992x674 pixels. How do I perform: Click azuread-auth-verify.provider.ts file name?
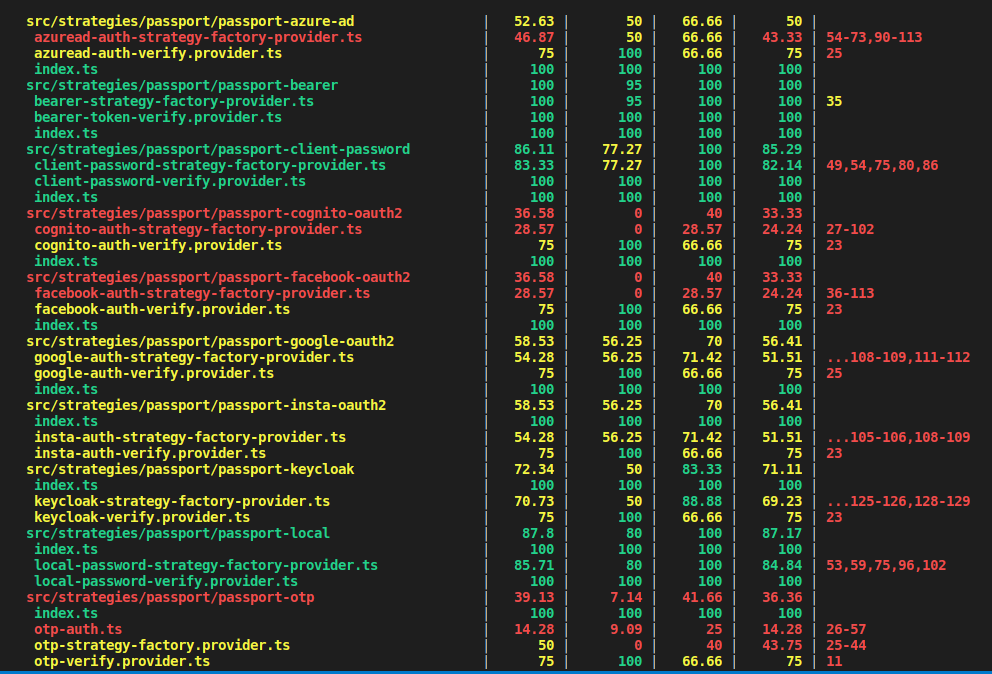pos(158,53)
